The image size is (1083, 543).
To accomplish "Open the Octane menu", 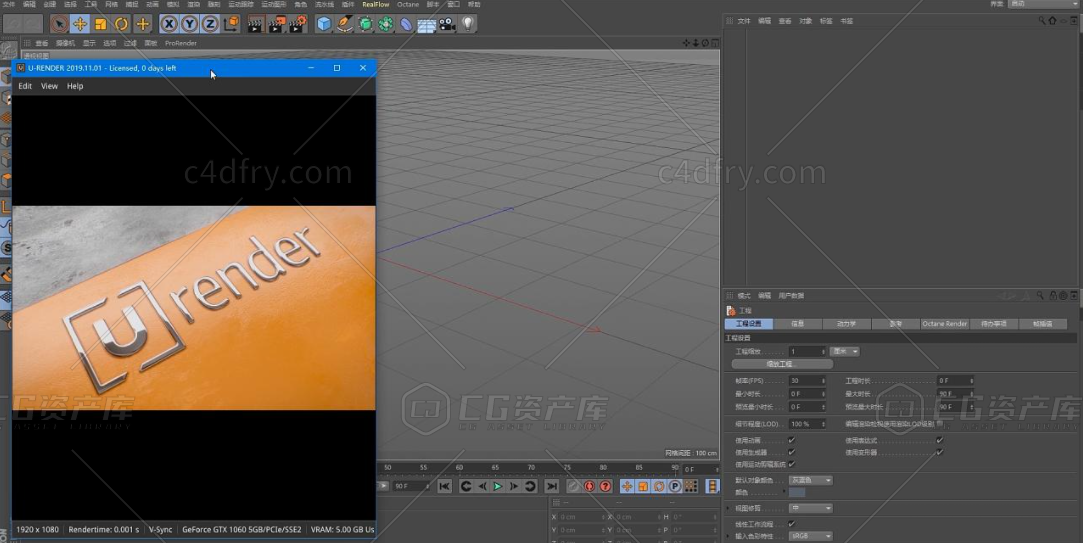I will click(408, 4).
